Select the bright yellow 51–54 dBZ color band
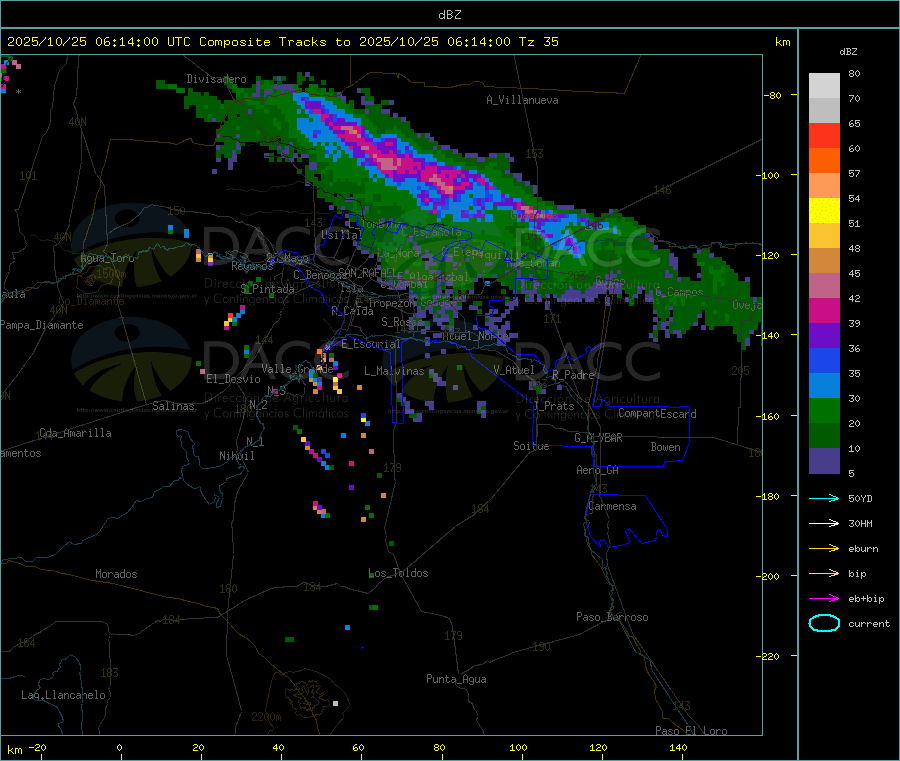900x761 pixels. pos(824,211)
